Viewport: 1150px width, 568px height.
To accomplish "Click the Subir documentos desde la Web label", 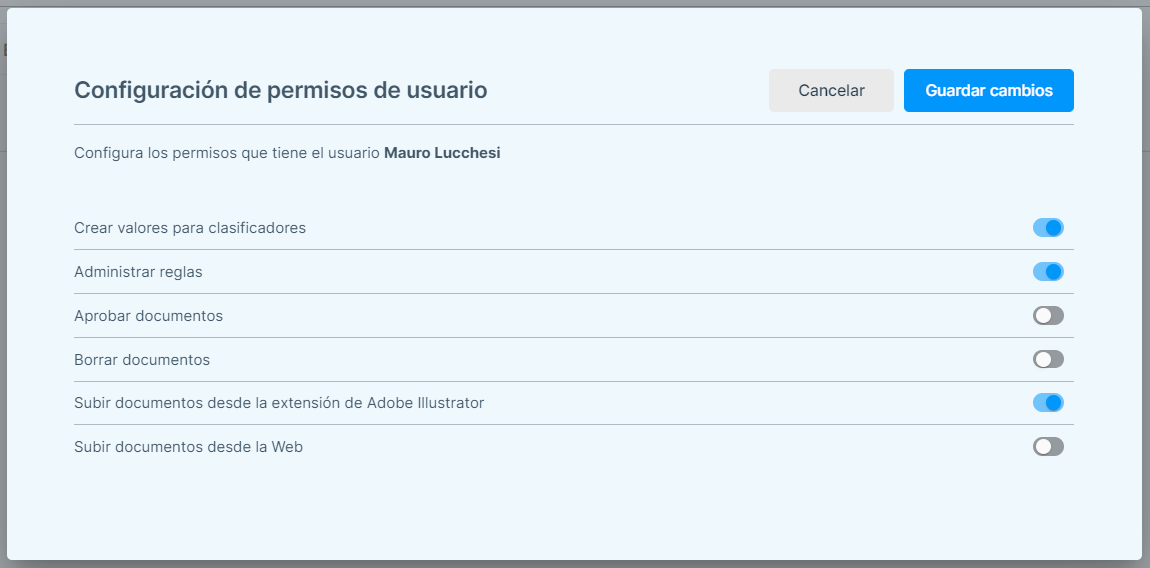I will (188, 446).
